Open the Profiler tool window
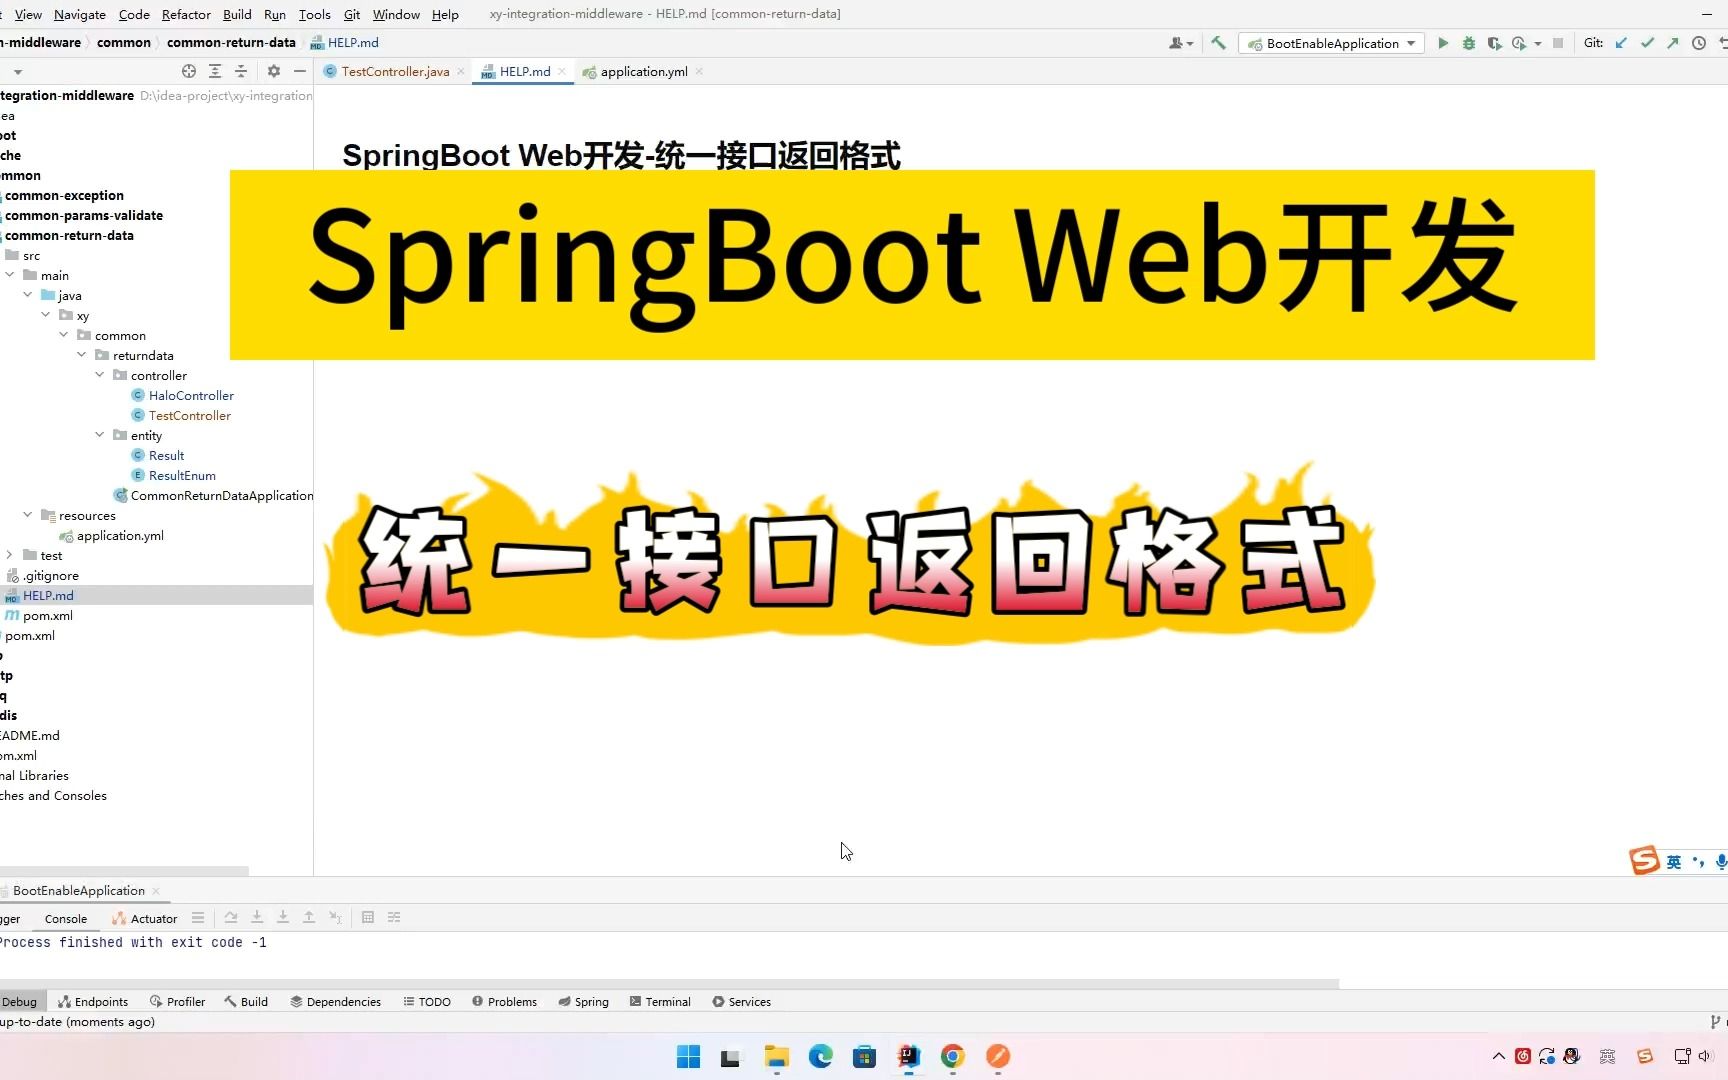Screen dimensions: 1728x1080 (177, 1001)
